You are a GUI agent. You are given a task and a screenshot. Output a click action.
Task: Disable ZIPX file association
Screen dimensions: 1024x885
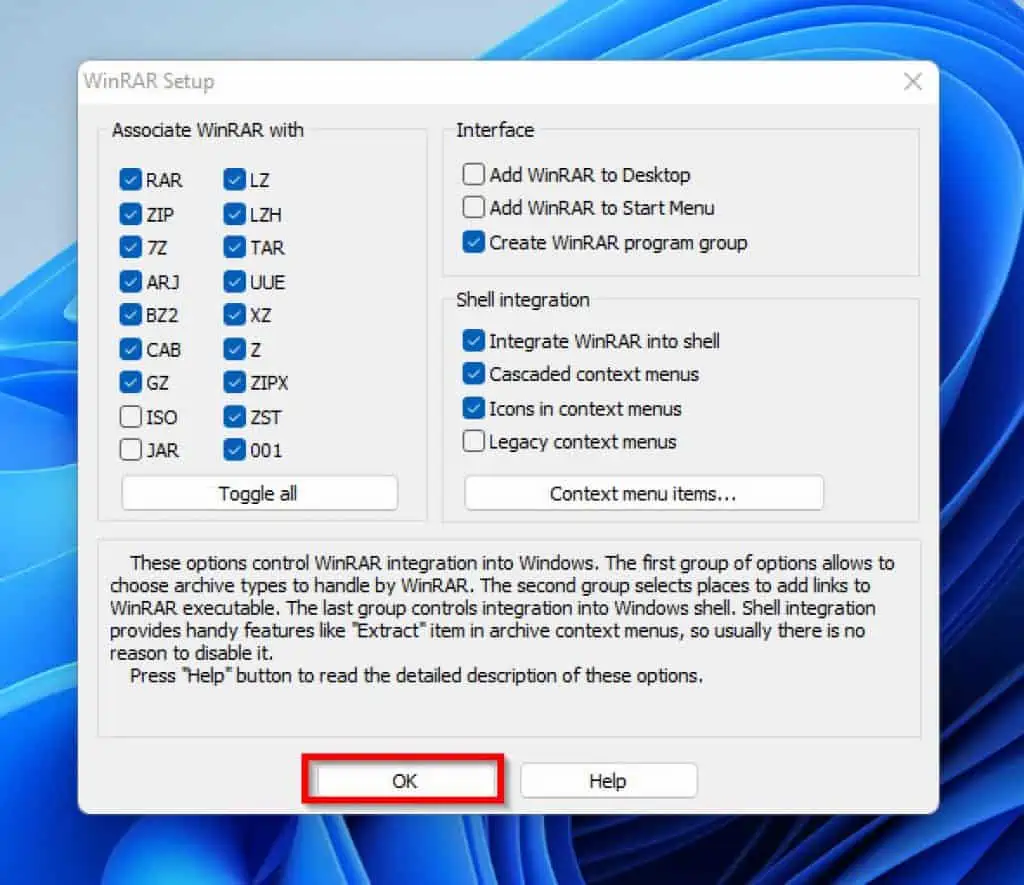pos(234,382)
